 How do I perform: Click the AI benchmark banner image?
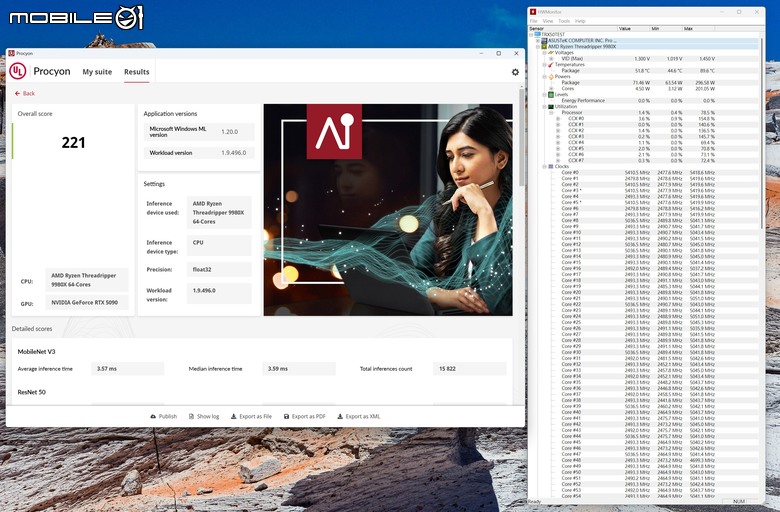(388, 209)
